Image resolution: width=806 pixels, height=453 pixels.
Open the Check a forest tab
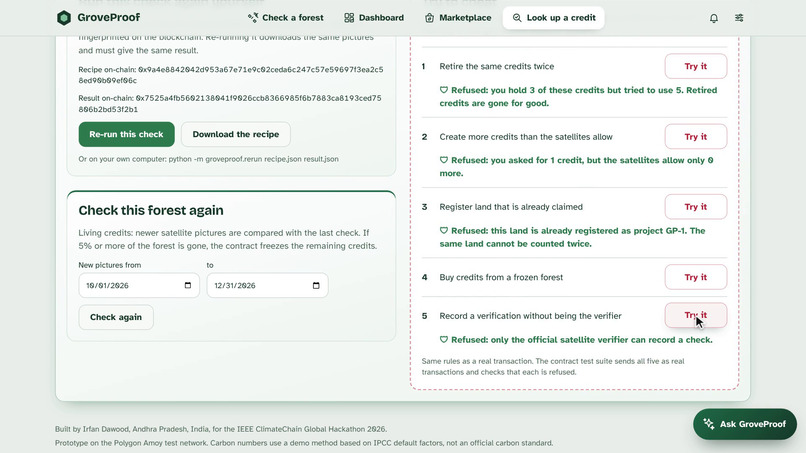(286, 18)
